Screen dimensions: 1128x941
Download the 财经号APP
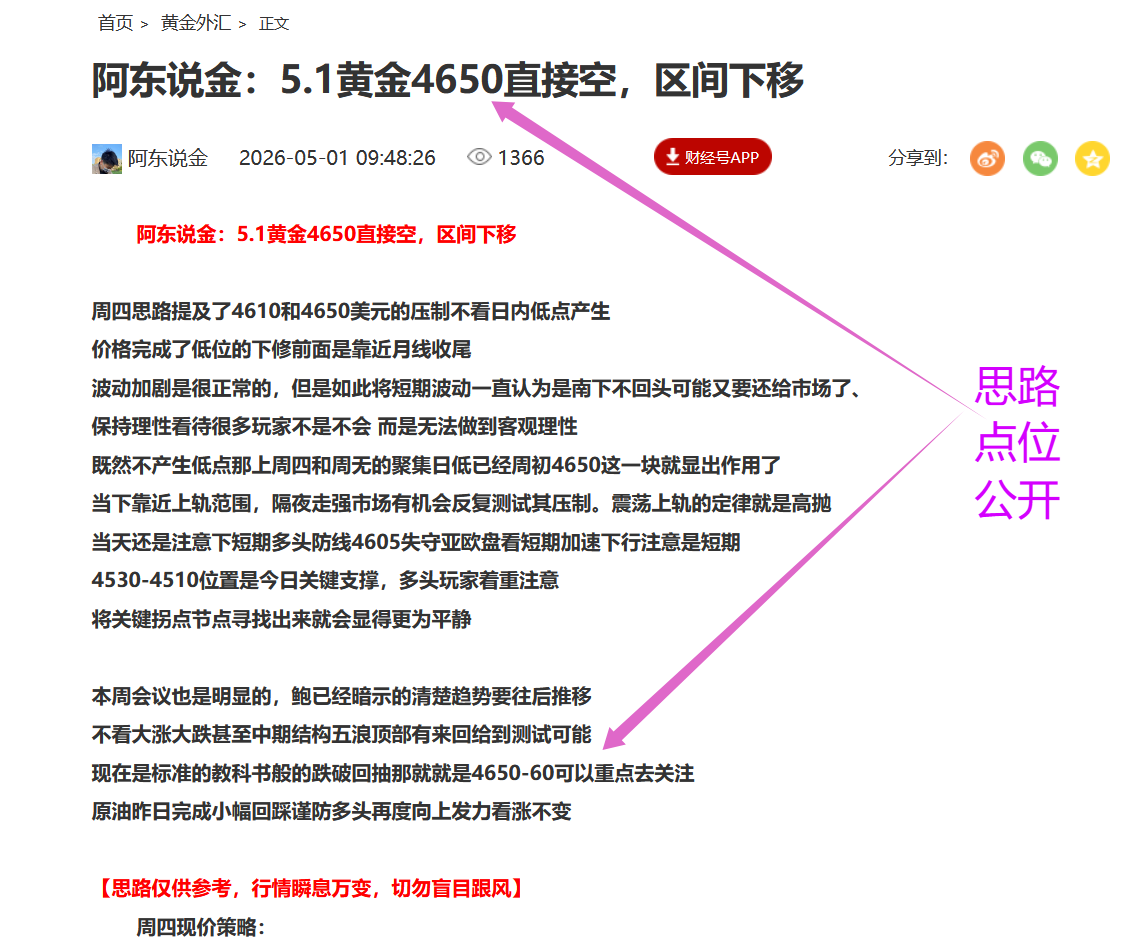pyautogui.click(x=712, y=157)
